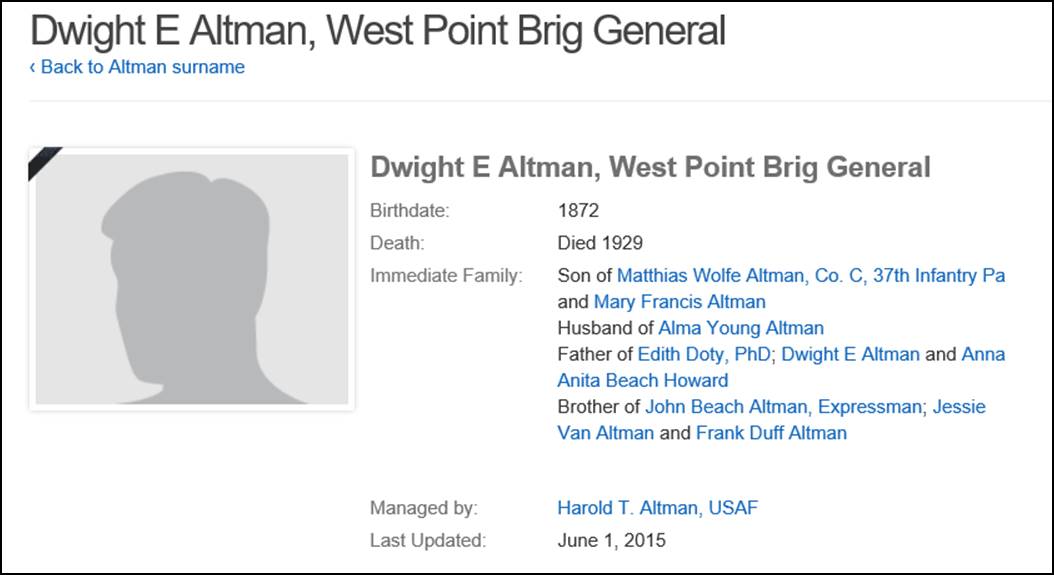
Task: Open the silhouette profile photo placeholder
Action: (192, 279)
